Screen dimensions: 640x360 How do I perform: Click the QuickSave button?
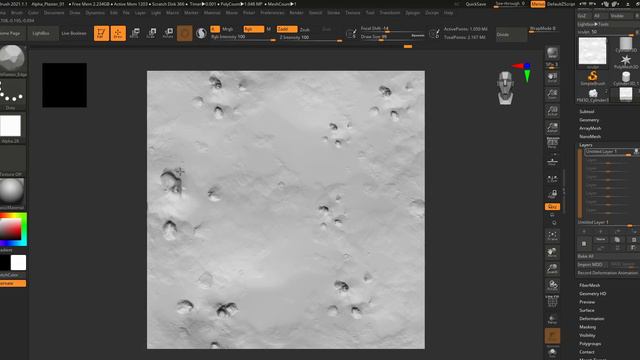point(476,4)
